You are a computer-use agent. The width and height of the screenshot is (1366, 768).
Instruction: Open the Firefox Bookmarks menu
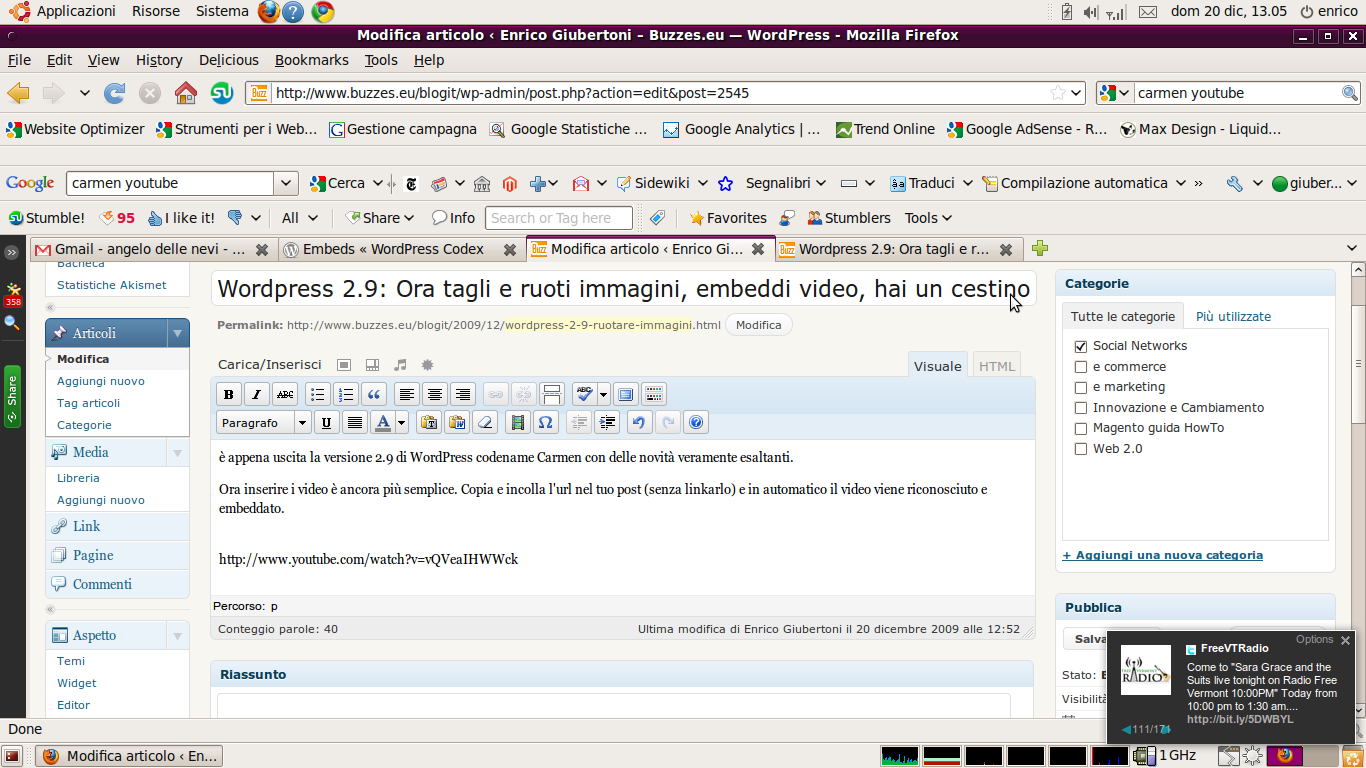312,60
